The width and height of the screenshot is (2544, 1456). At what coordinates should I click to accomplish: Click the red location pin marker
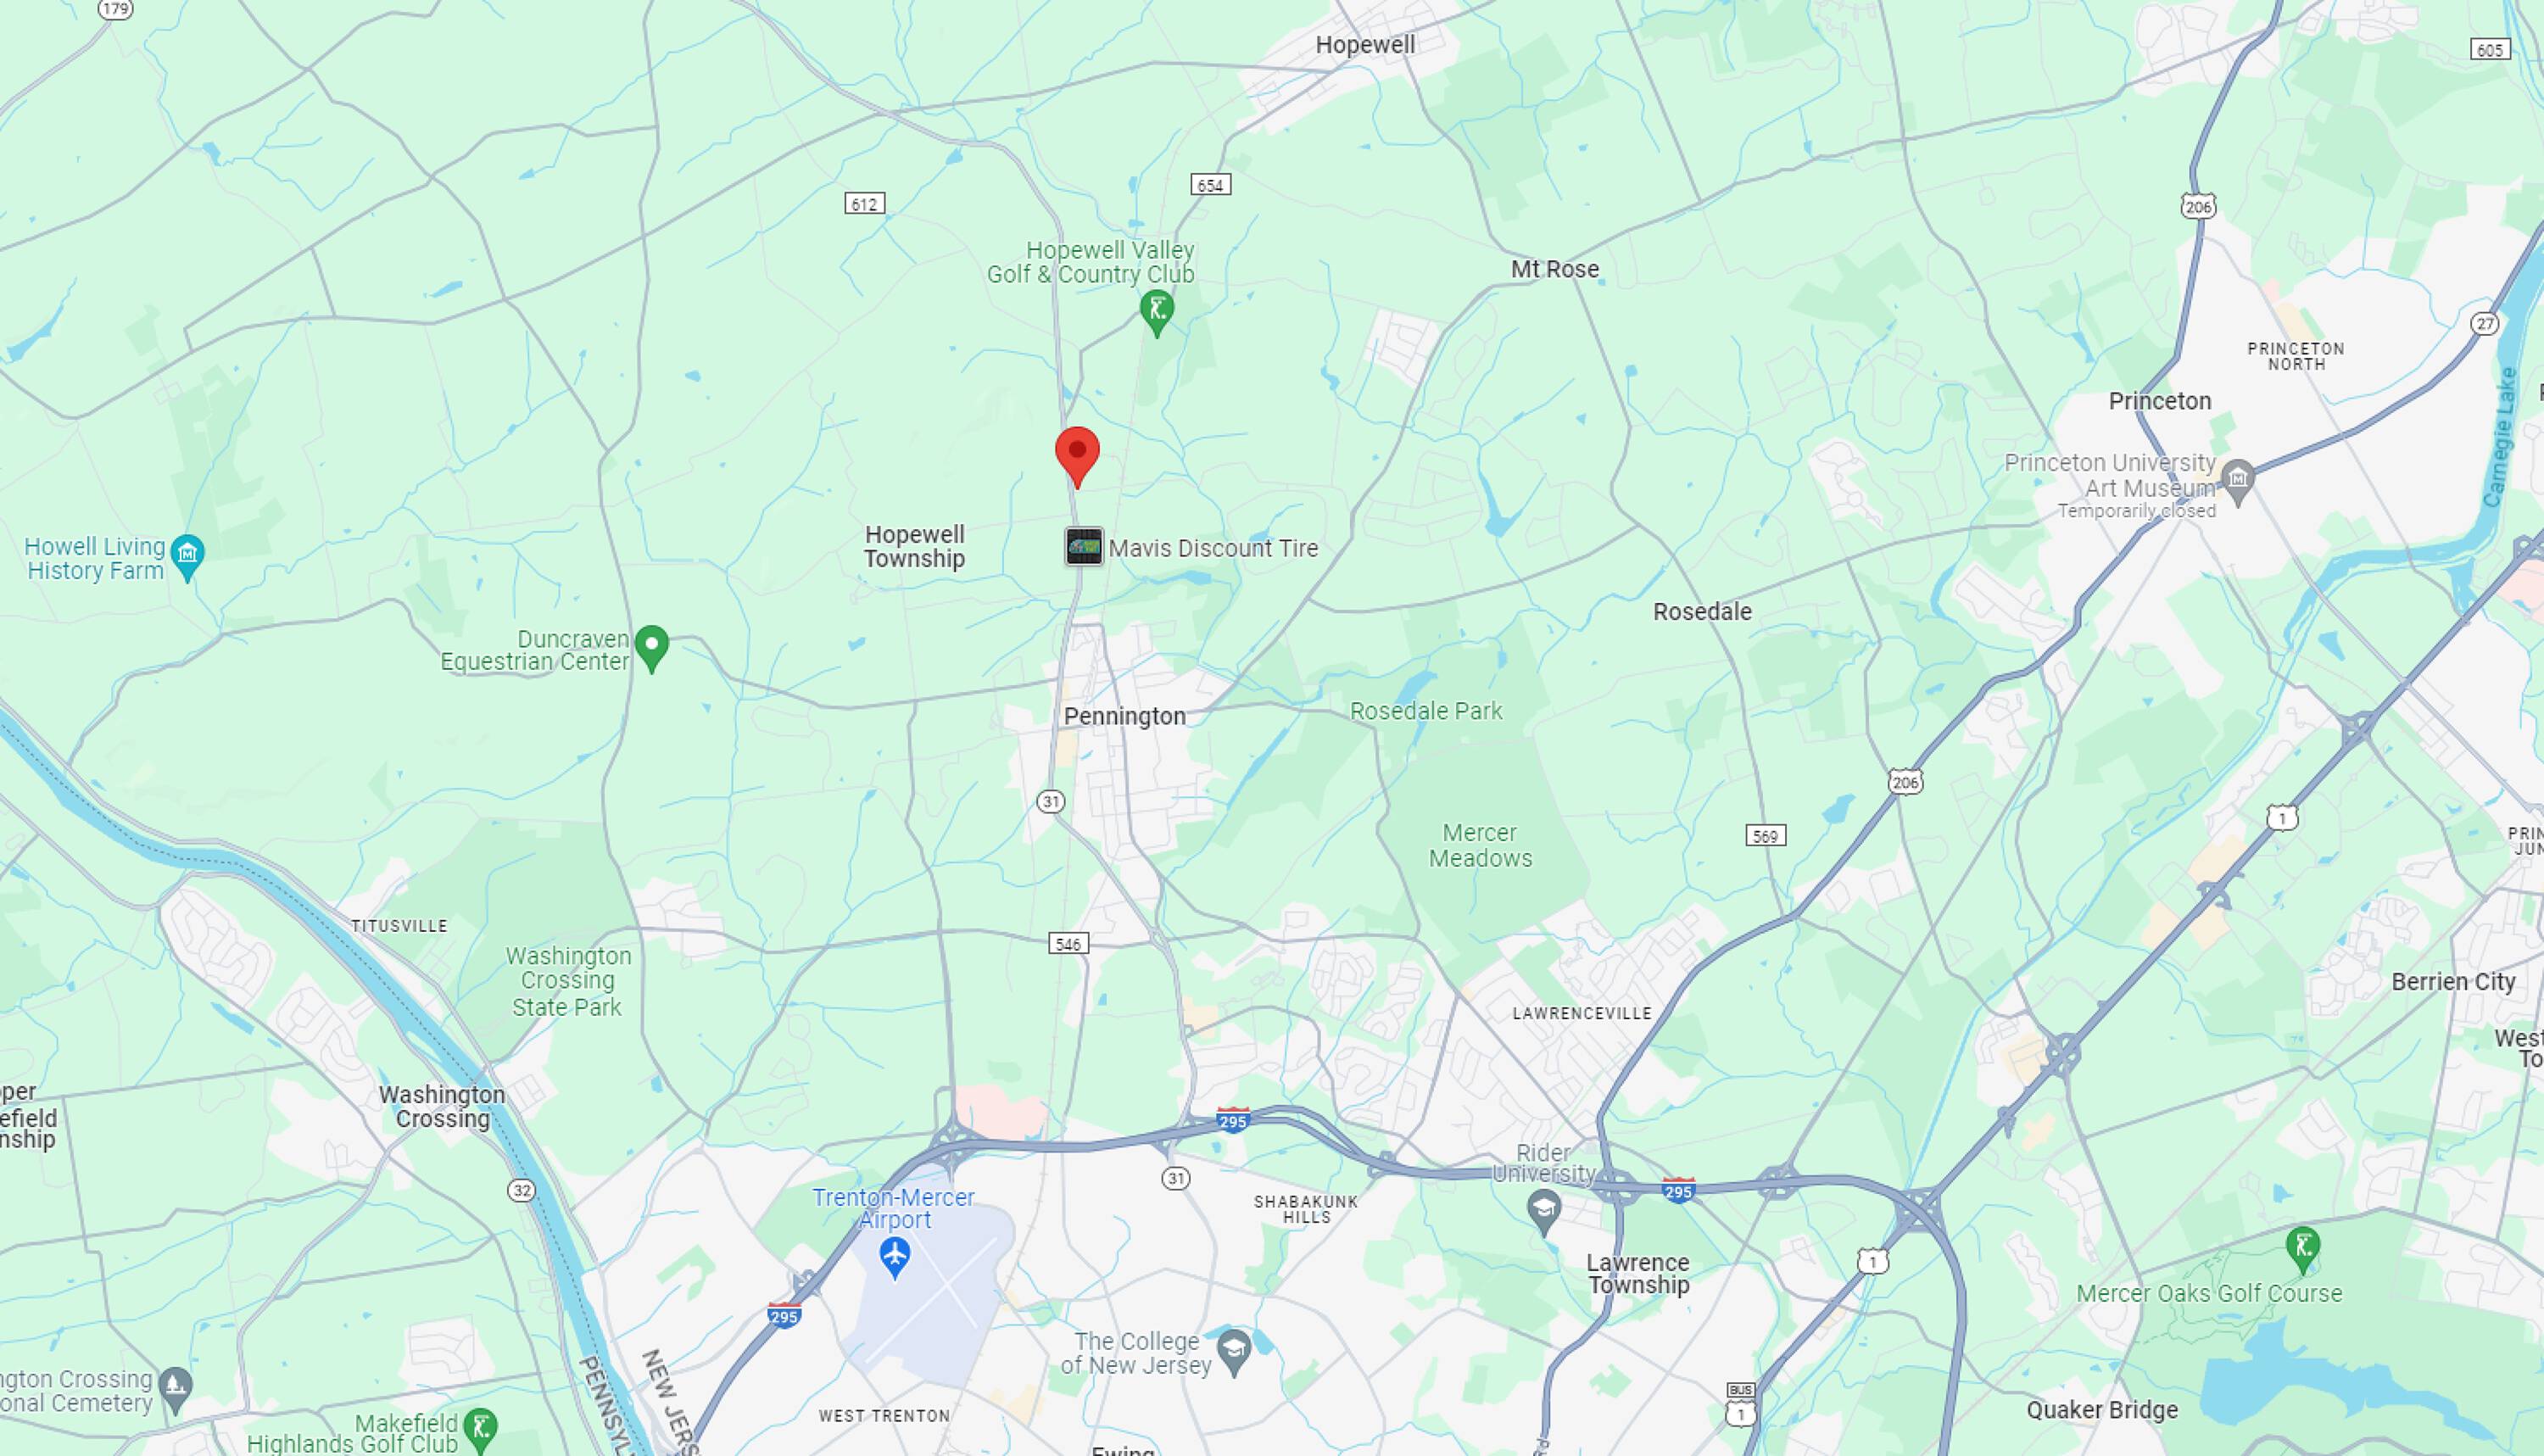pyautogui.click(x=1077, y=456)
